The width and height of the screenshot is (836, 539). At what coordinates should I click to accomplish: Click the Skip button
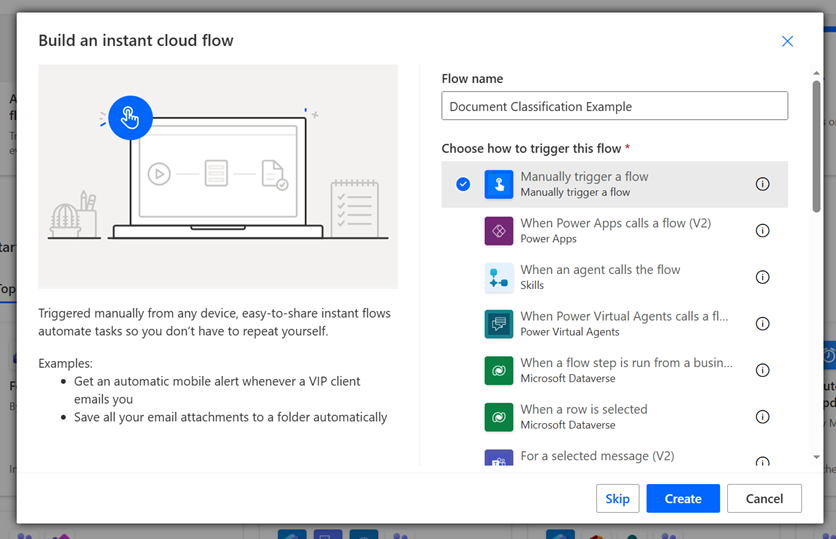(x=617, y=498)
